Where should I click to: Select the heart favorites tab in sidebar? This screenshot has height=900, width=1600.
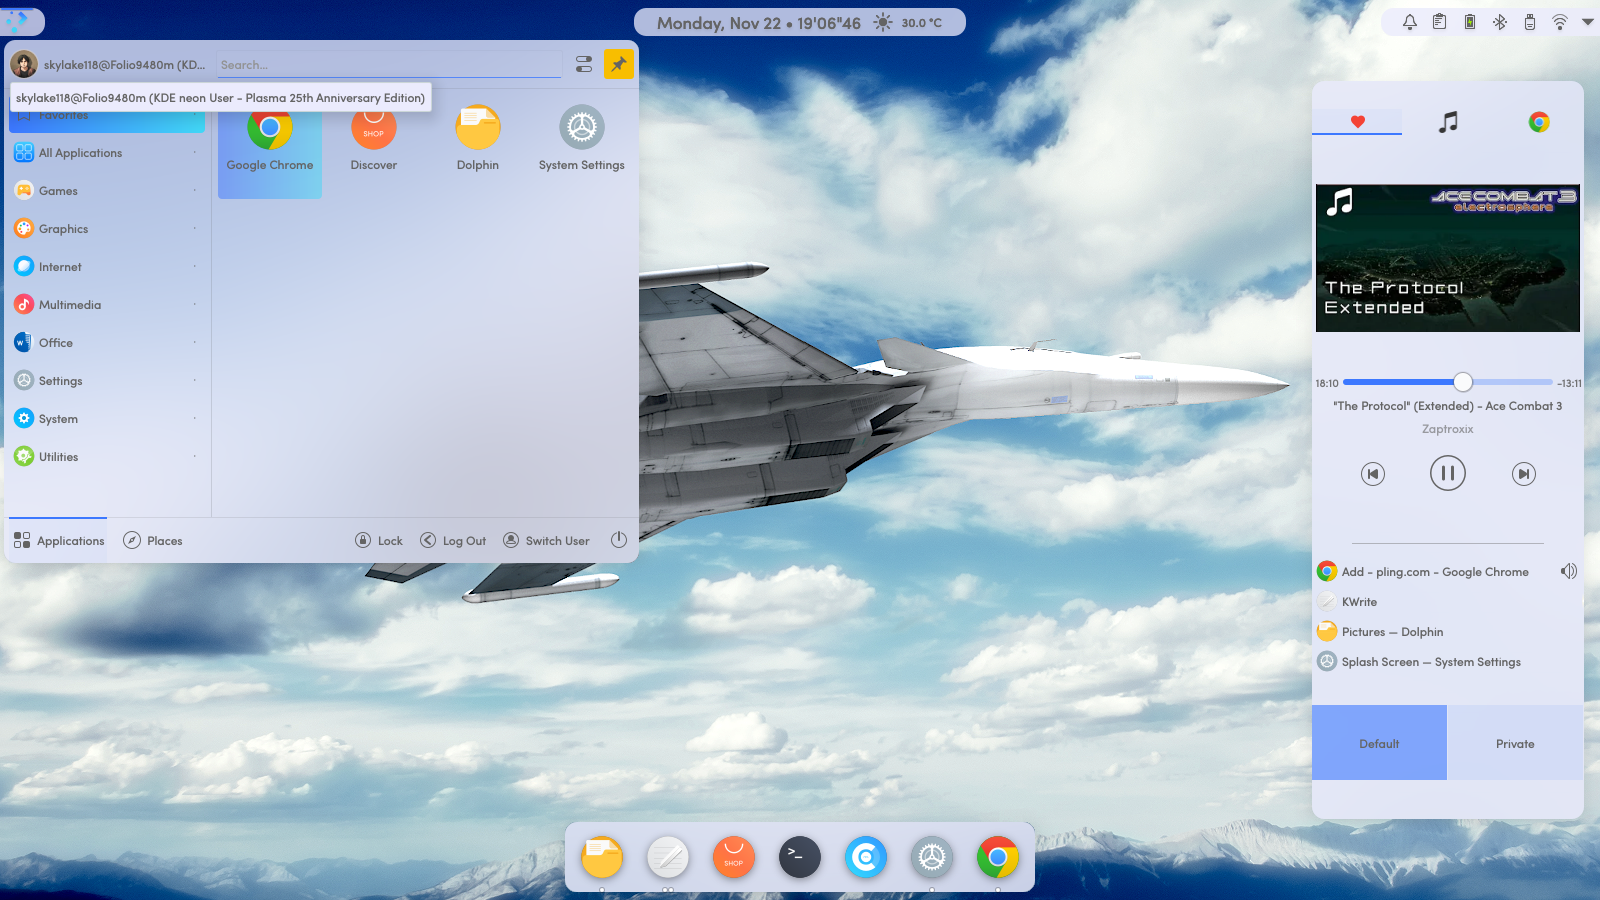pos(1357,122)
